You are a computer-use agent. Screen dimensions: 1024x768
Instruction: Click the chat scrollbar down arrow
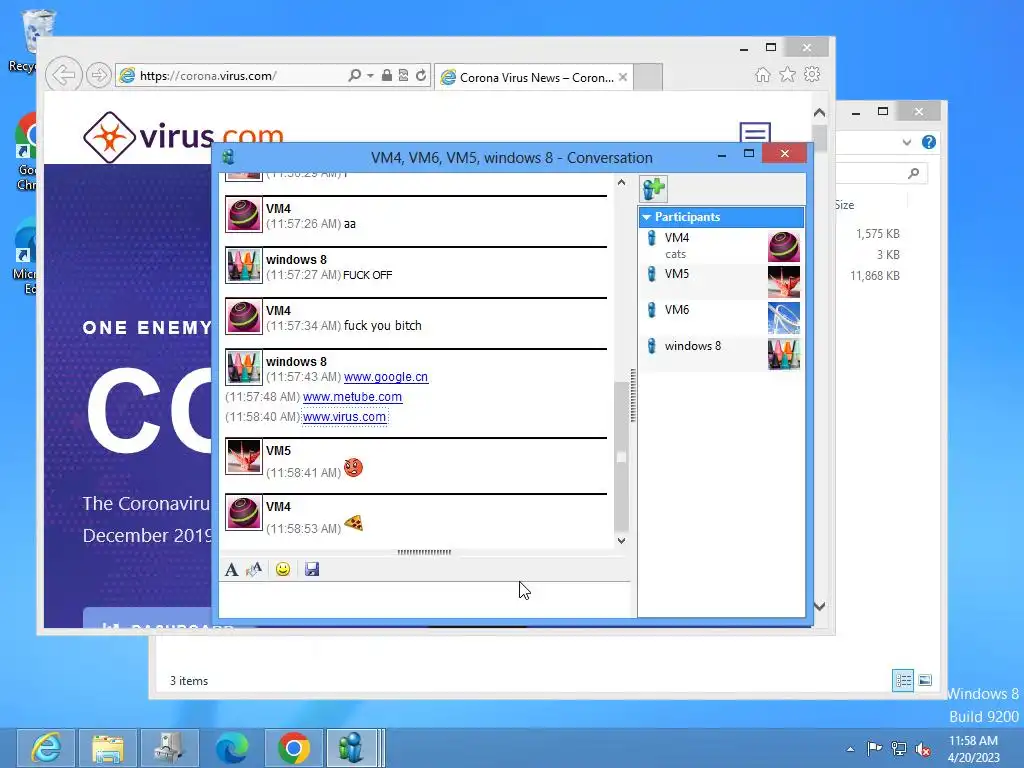(x=621, y=541)
